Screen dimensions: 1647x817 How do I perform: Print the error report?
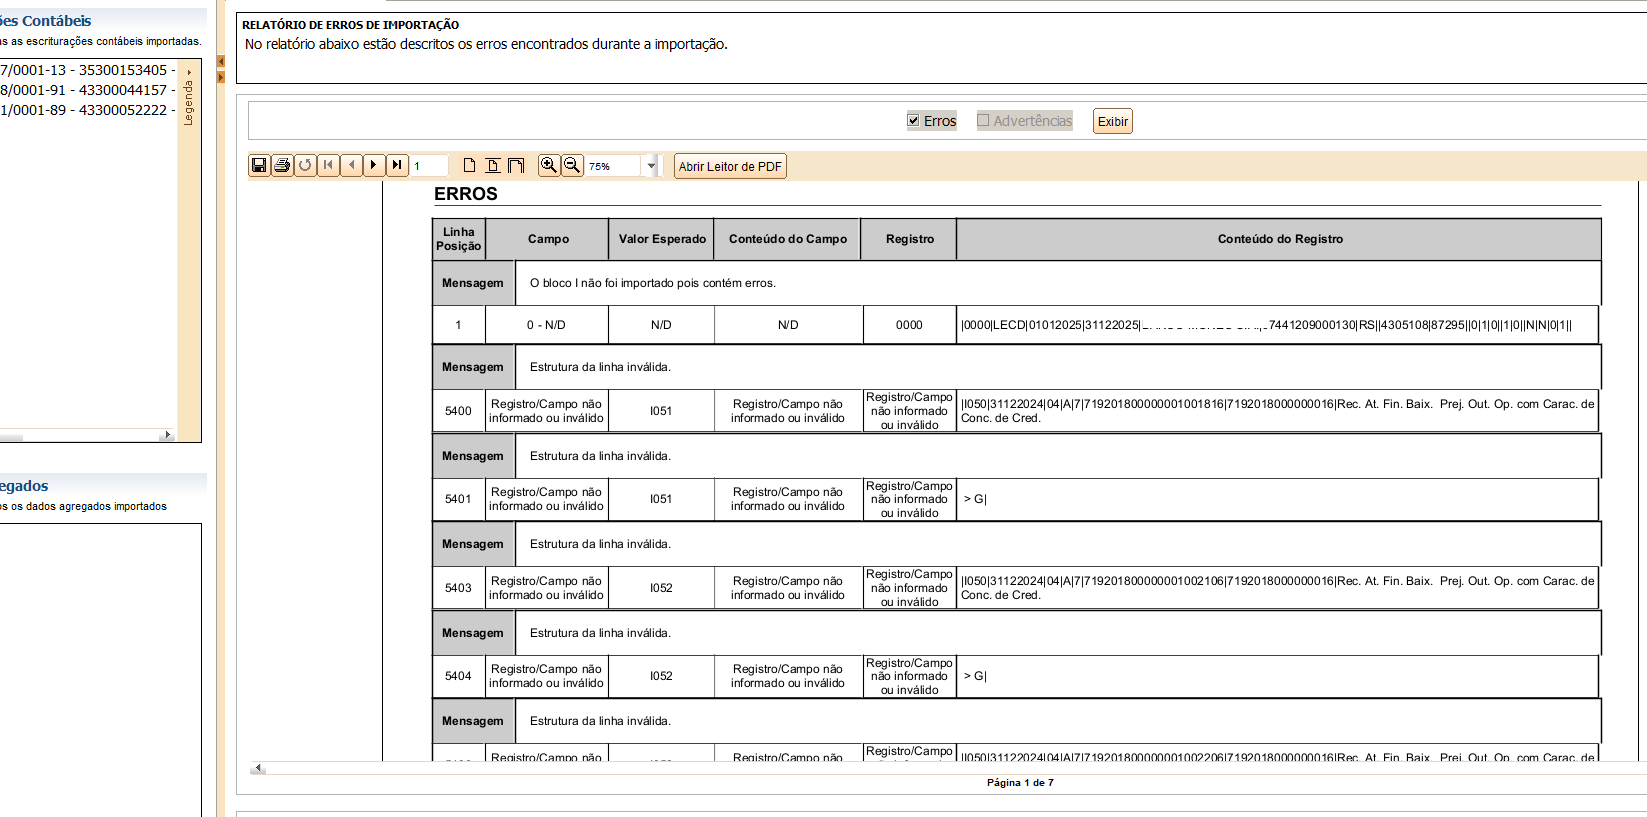pyautogui.click(x=282, y=165)
